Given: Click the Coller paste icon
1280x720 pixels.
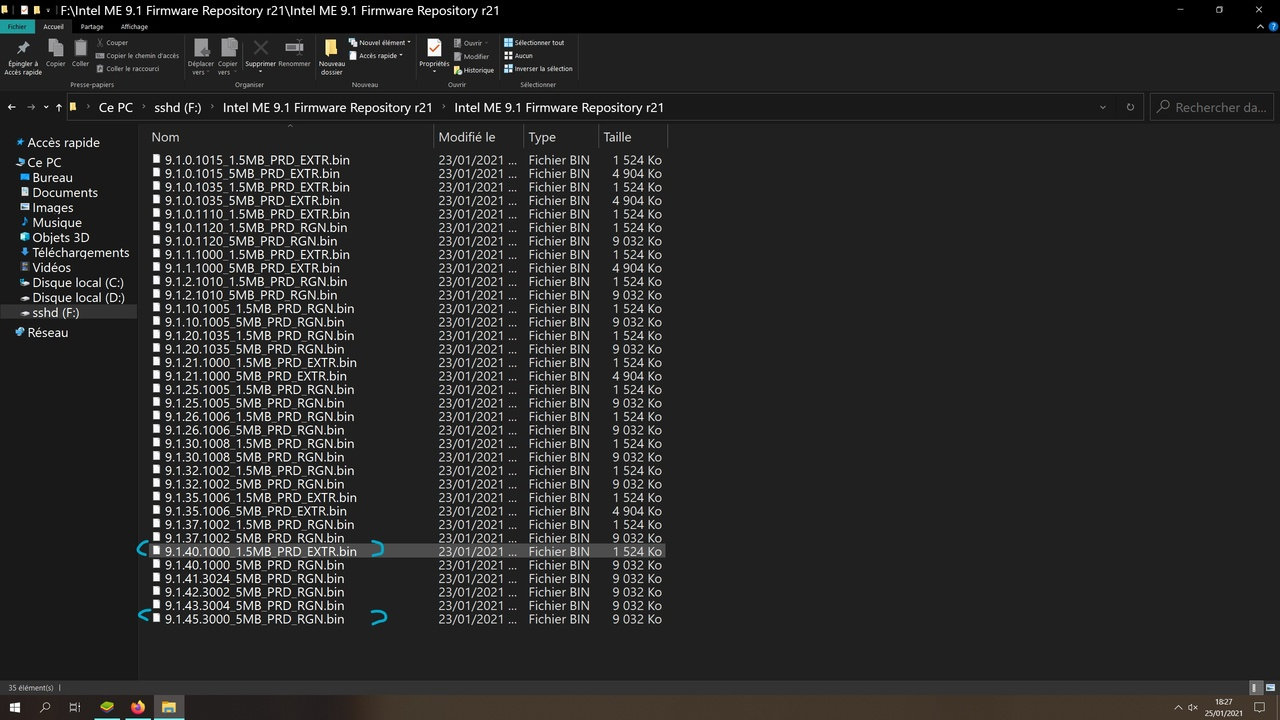Looking at the screenshot, I should coord(80,54).
